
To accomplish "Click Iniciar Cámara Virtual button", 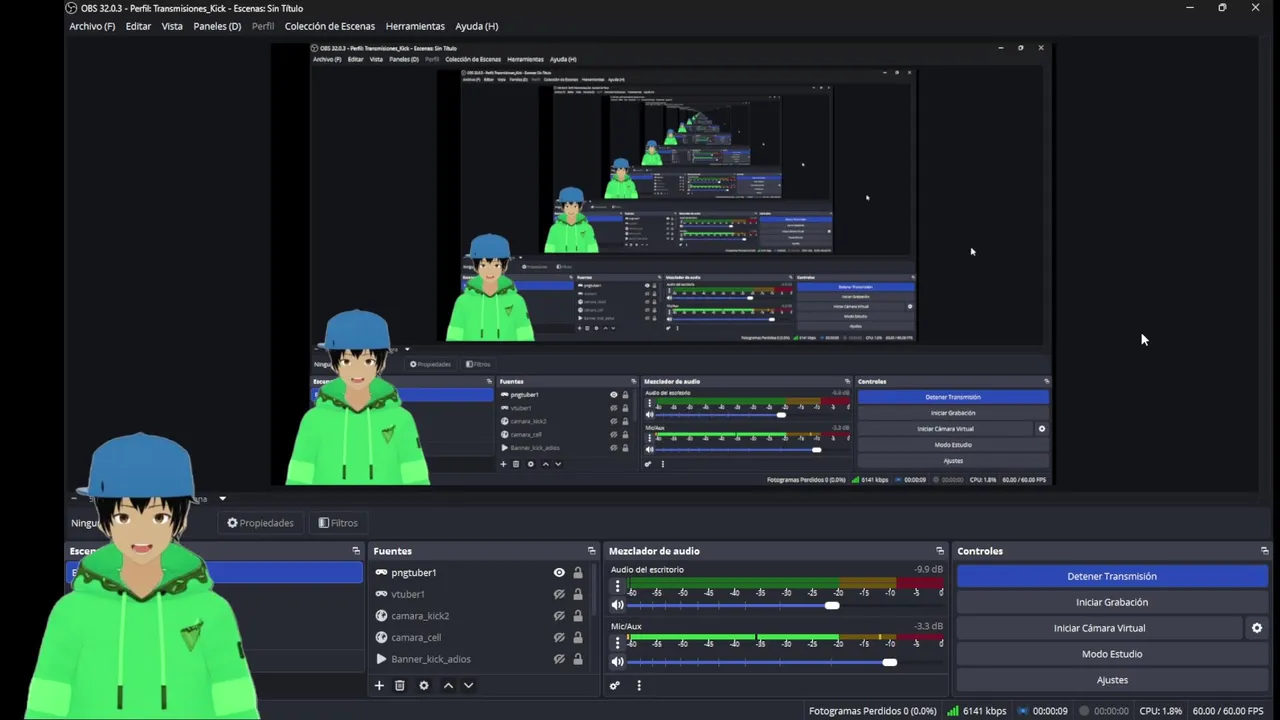I will coord(1099,628).
